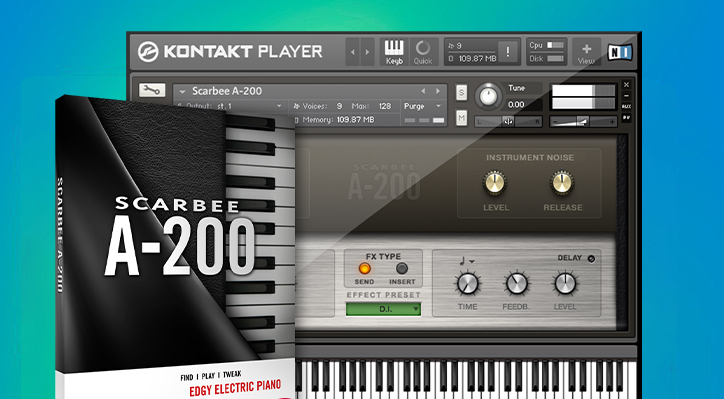Click the Disk usage meter

(555, 59)
